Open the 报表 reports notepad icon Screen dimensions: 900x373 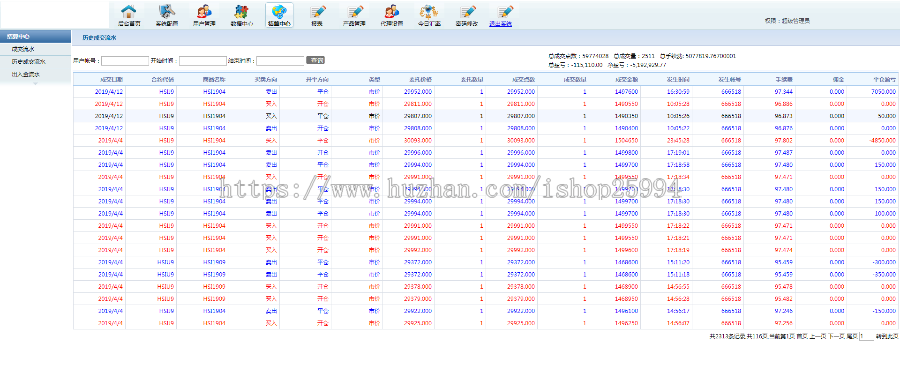(317, 15)
